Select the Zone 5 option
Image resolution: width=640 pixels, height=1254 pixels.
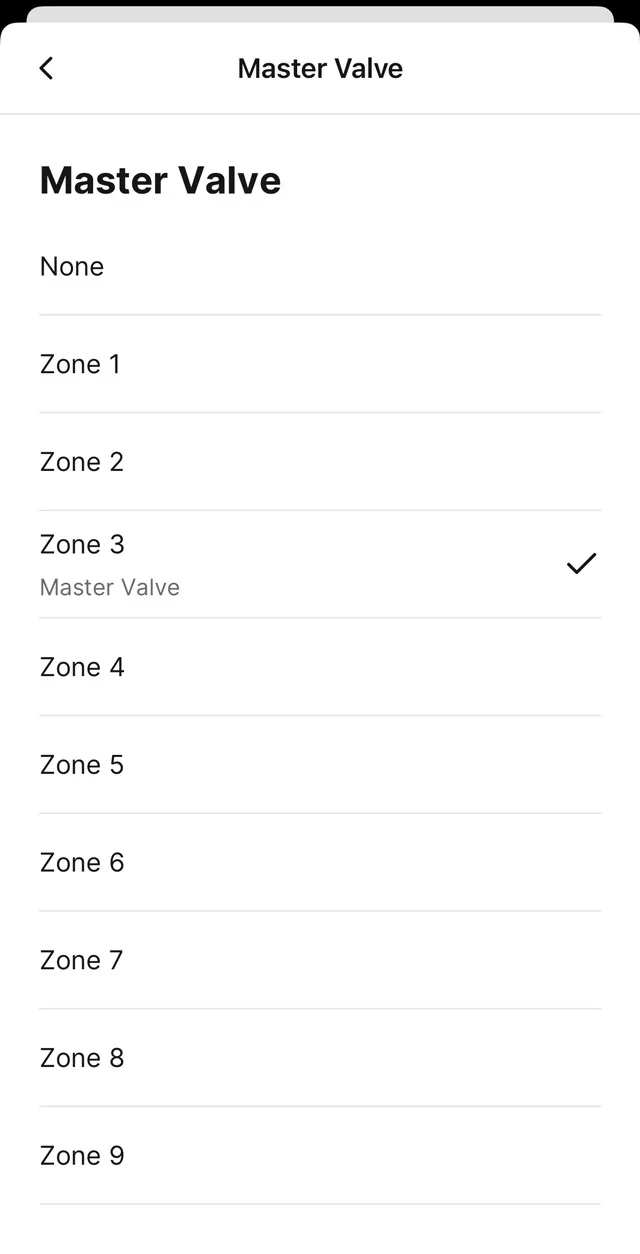coord(82,765)
